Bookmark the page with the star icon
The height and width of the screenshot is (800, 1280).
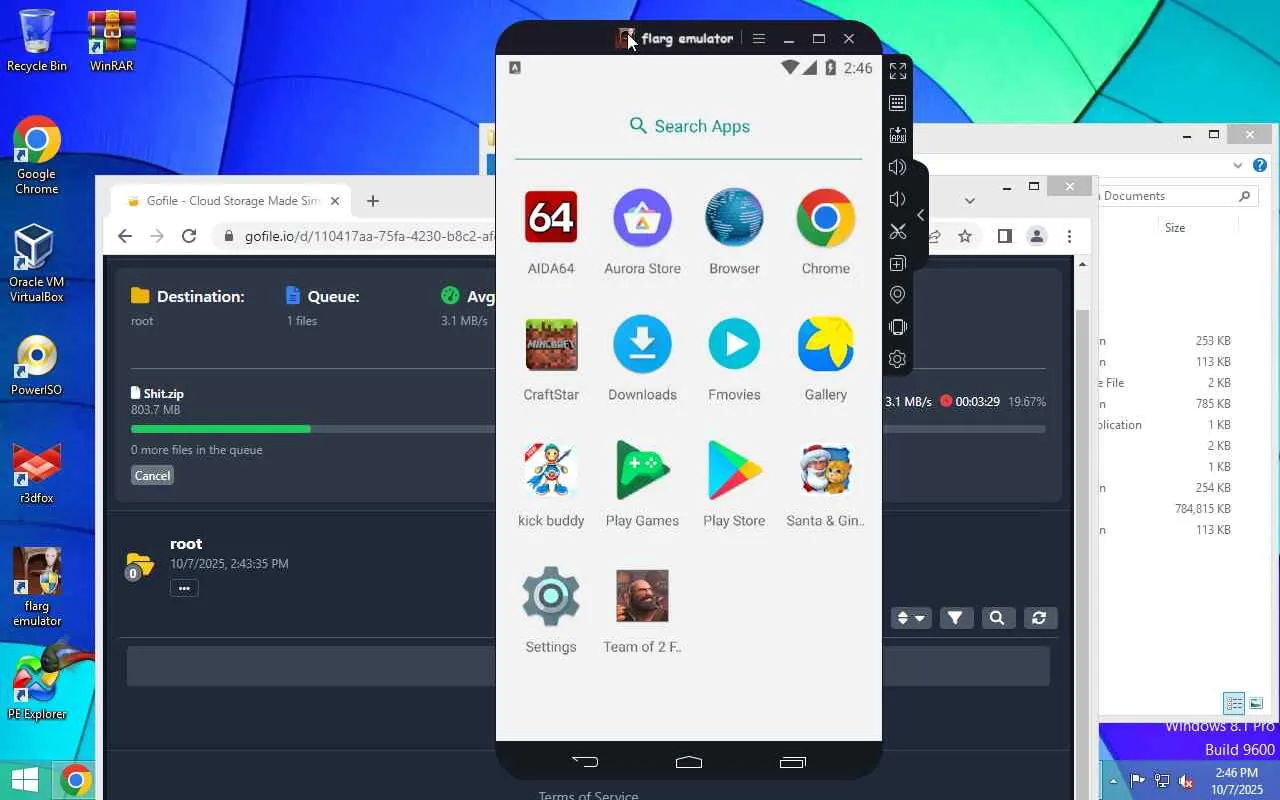point(965,236)
